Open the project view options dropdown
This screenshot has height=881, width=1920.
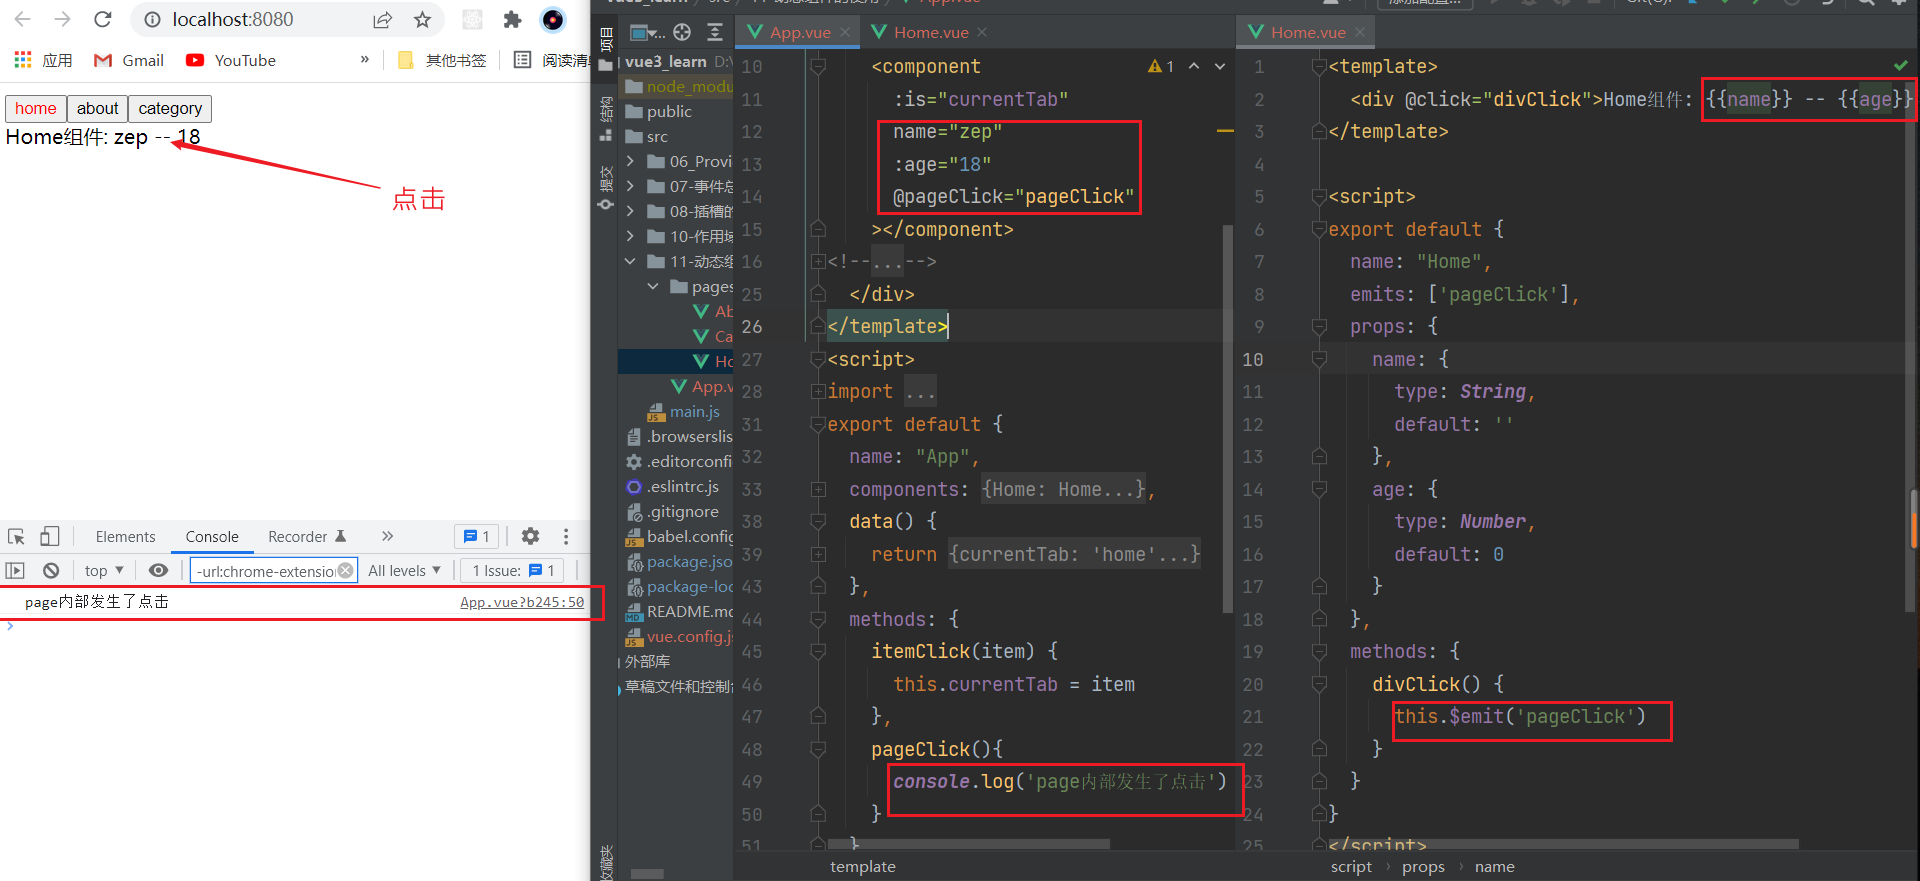coord(647,33)
